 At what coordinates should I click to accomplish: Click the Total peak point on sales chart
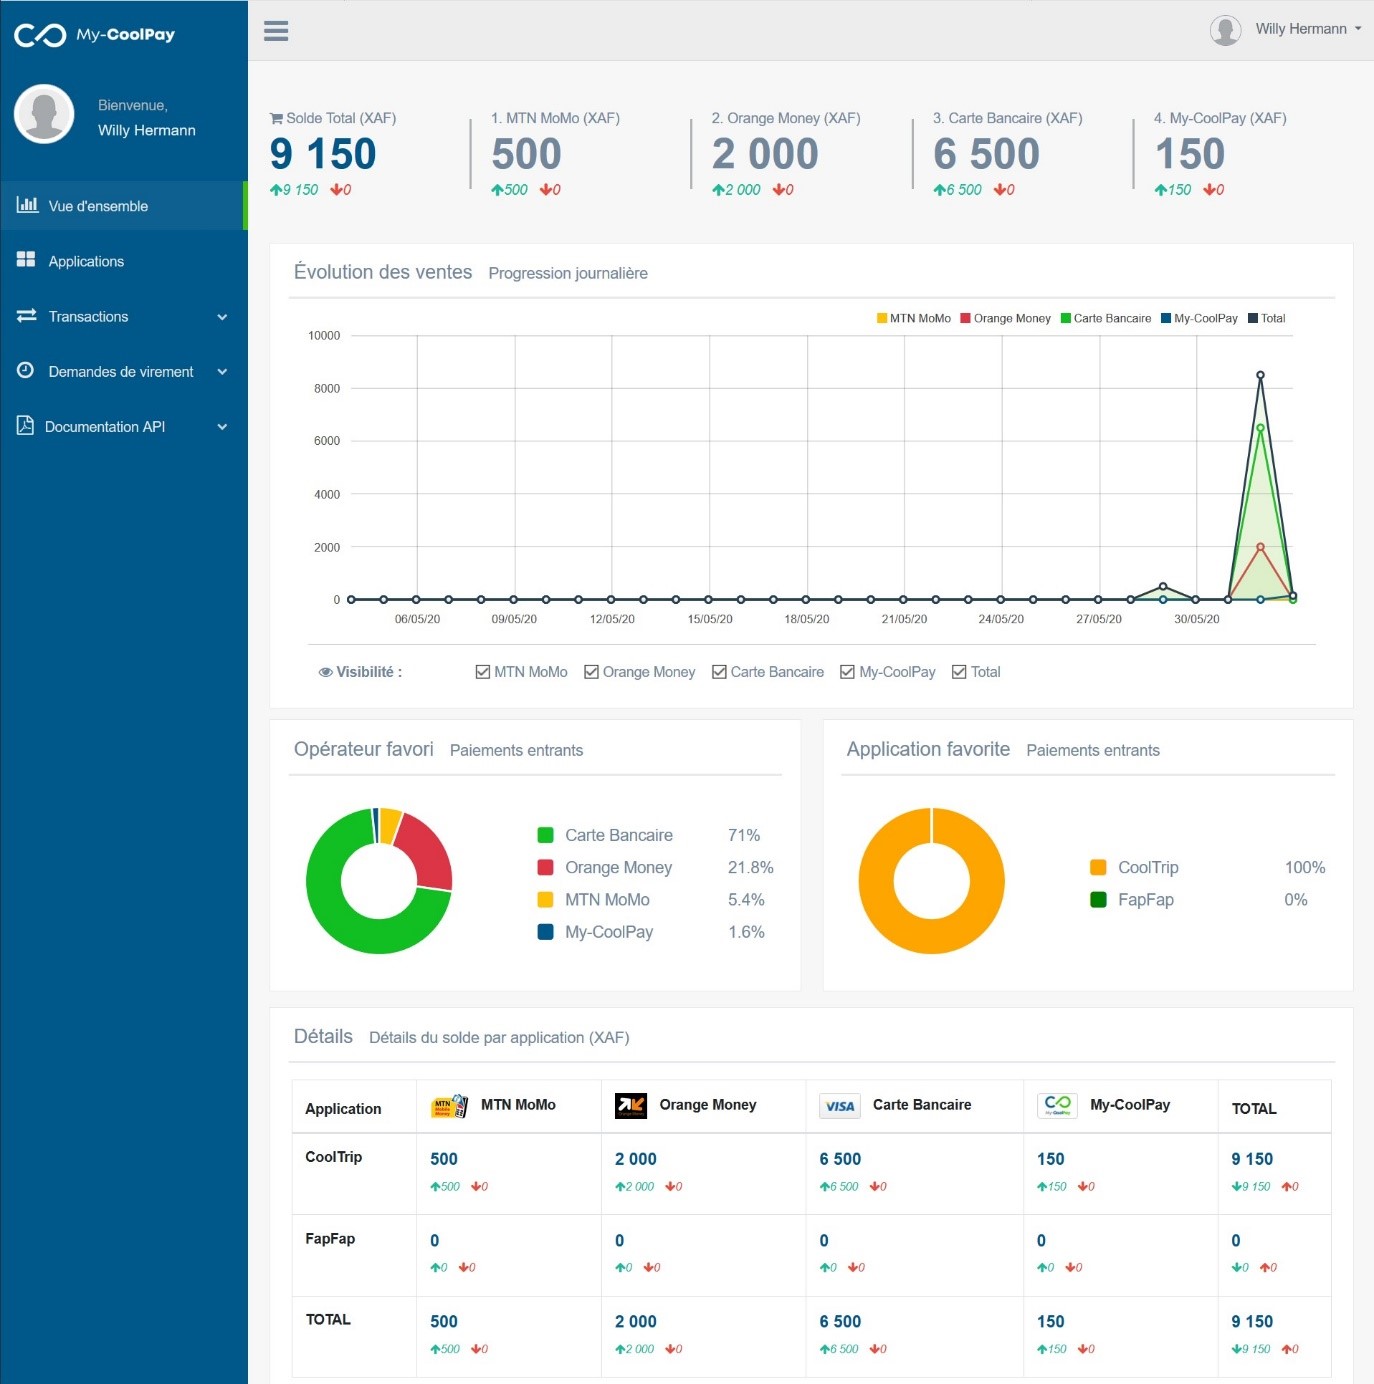[x=1260, y=375]
